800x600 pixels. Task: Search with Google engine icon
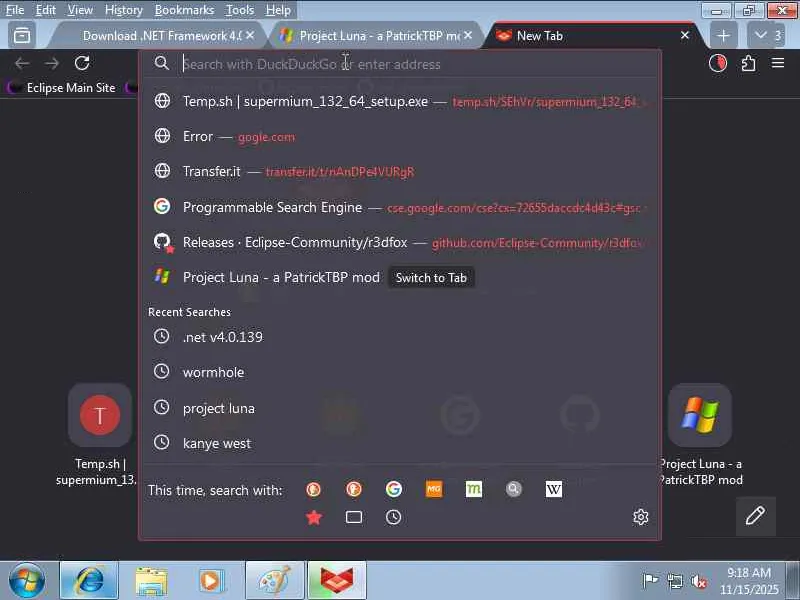point(393,489)
